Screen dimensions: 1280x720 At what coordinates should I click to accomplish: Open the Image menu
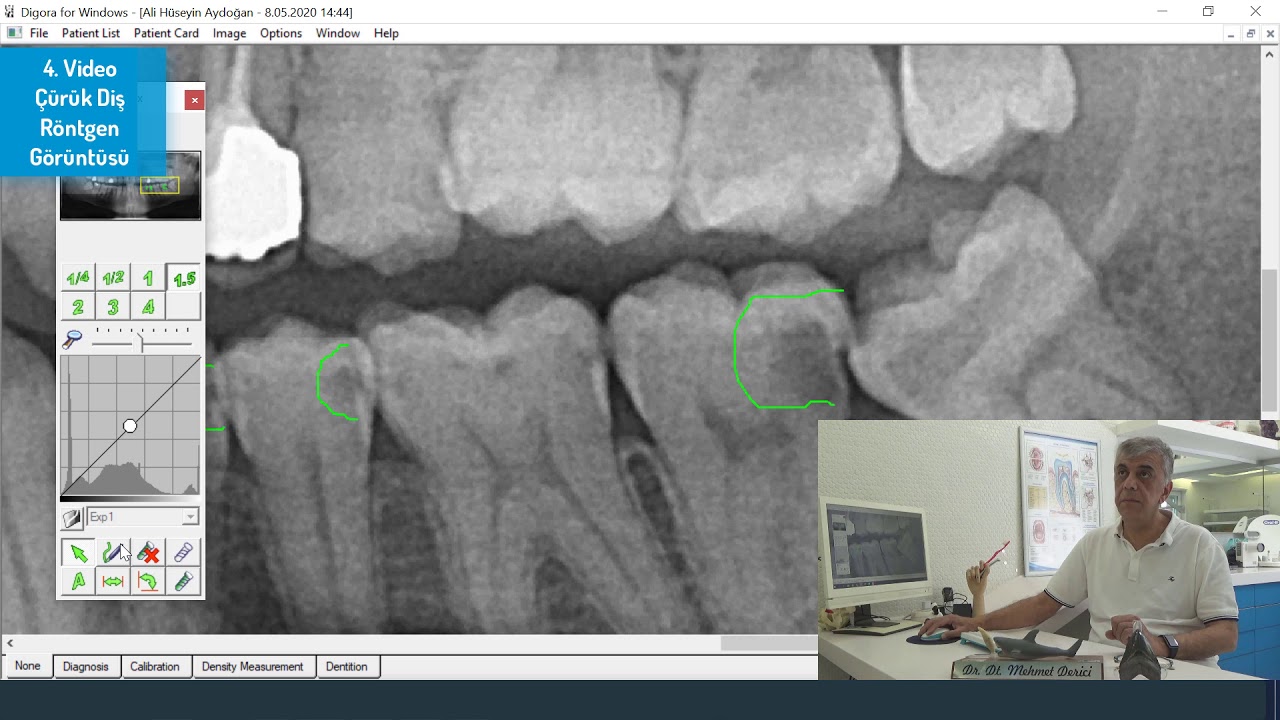[229, 33]
